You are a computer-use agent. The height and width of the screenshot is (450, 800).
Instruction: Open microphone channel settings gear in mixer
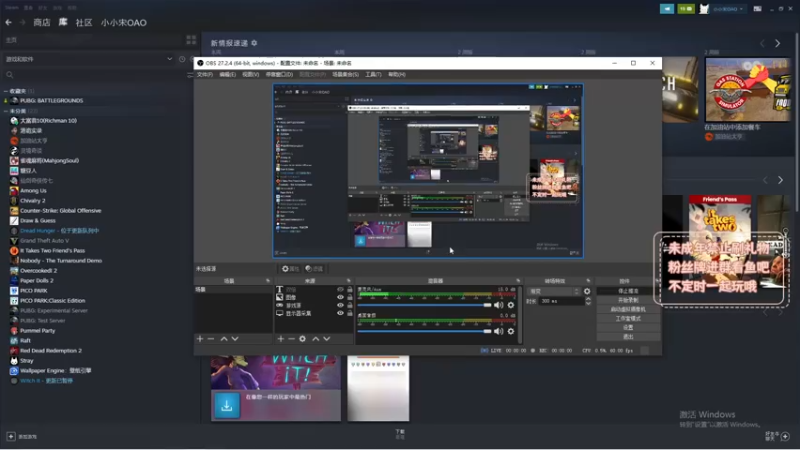(511, 305)
